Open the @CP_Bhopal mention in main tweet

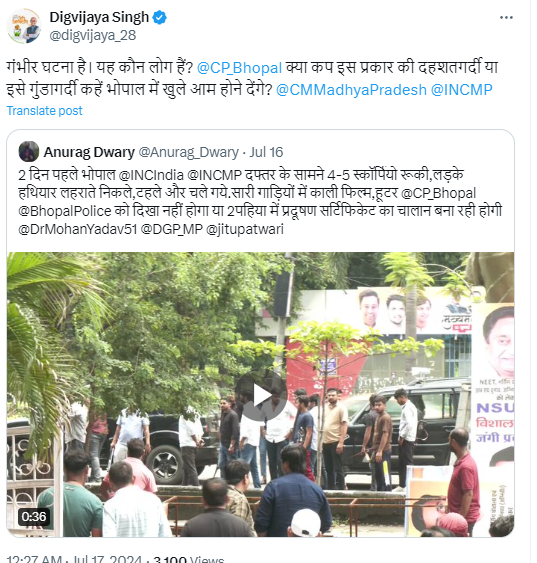[239, 68]
